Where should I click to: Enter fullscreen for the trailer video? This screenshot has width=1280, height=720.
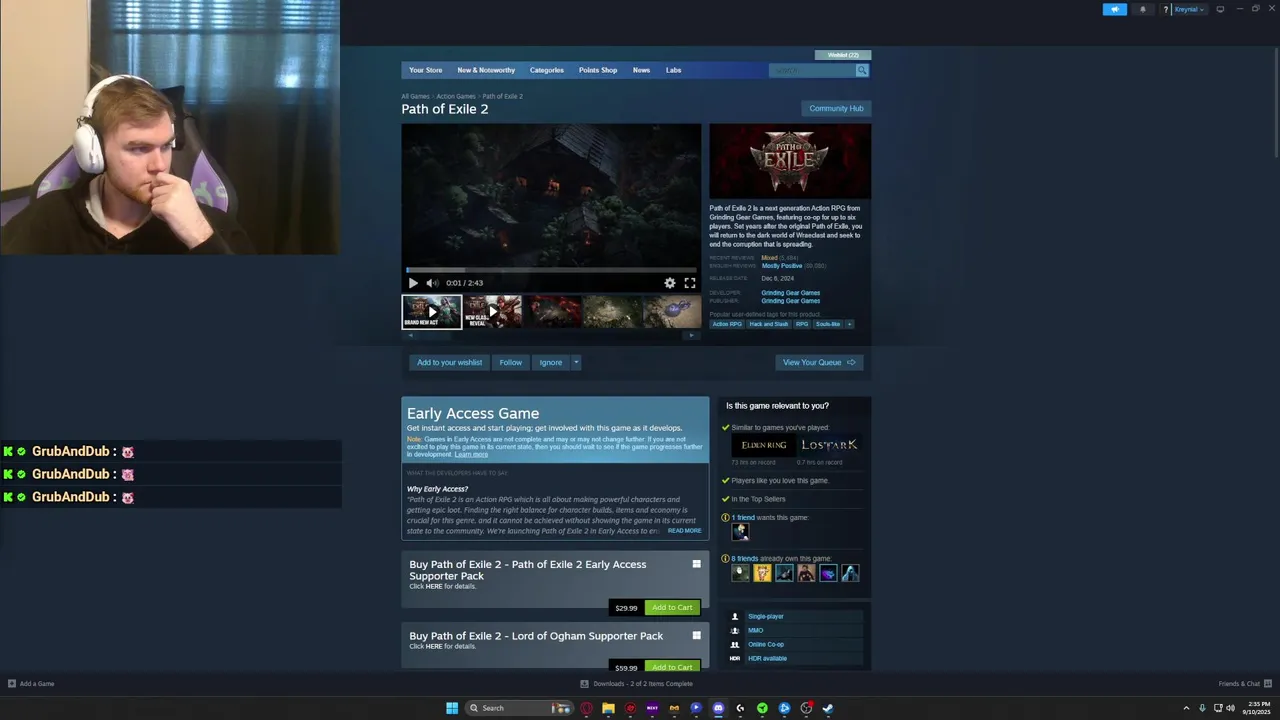point(690,283)
